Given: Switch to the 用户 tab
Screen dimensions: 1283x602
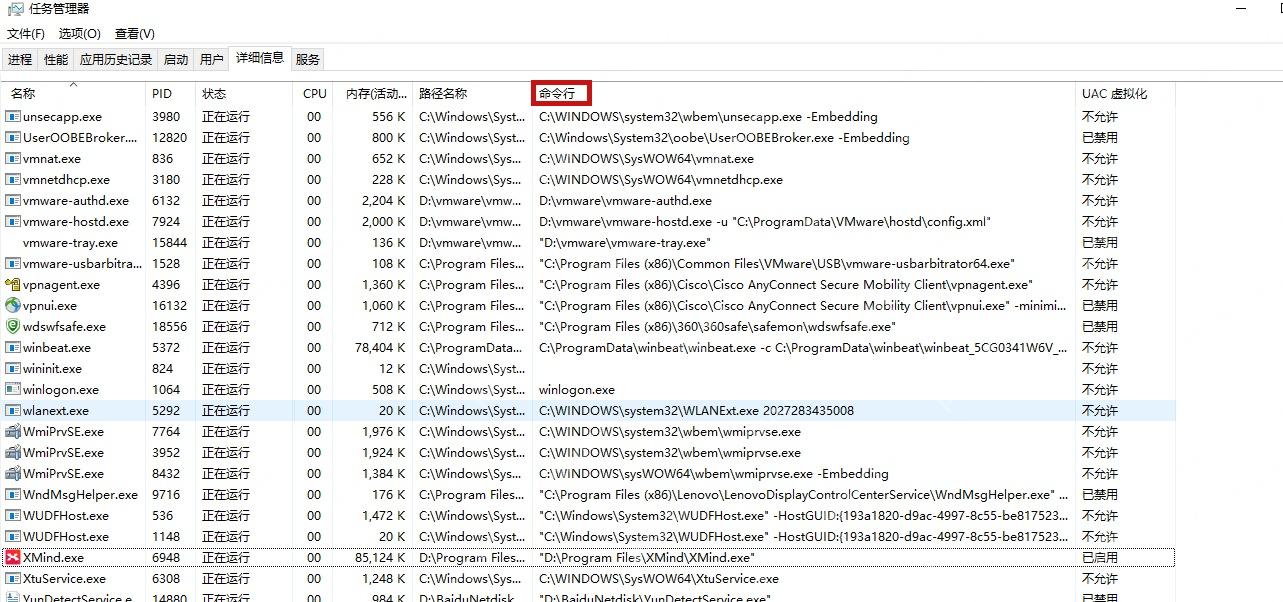Looking at the screenshot, I should [212, 60].
